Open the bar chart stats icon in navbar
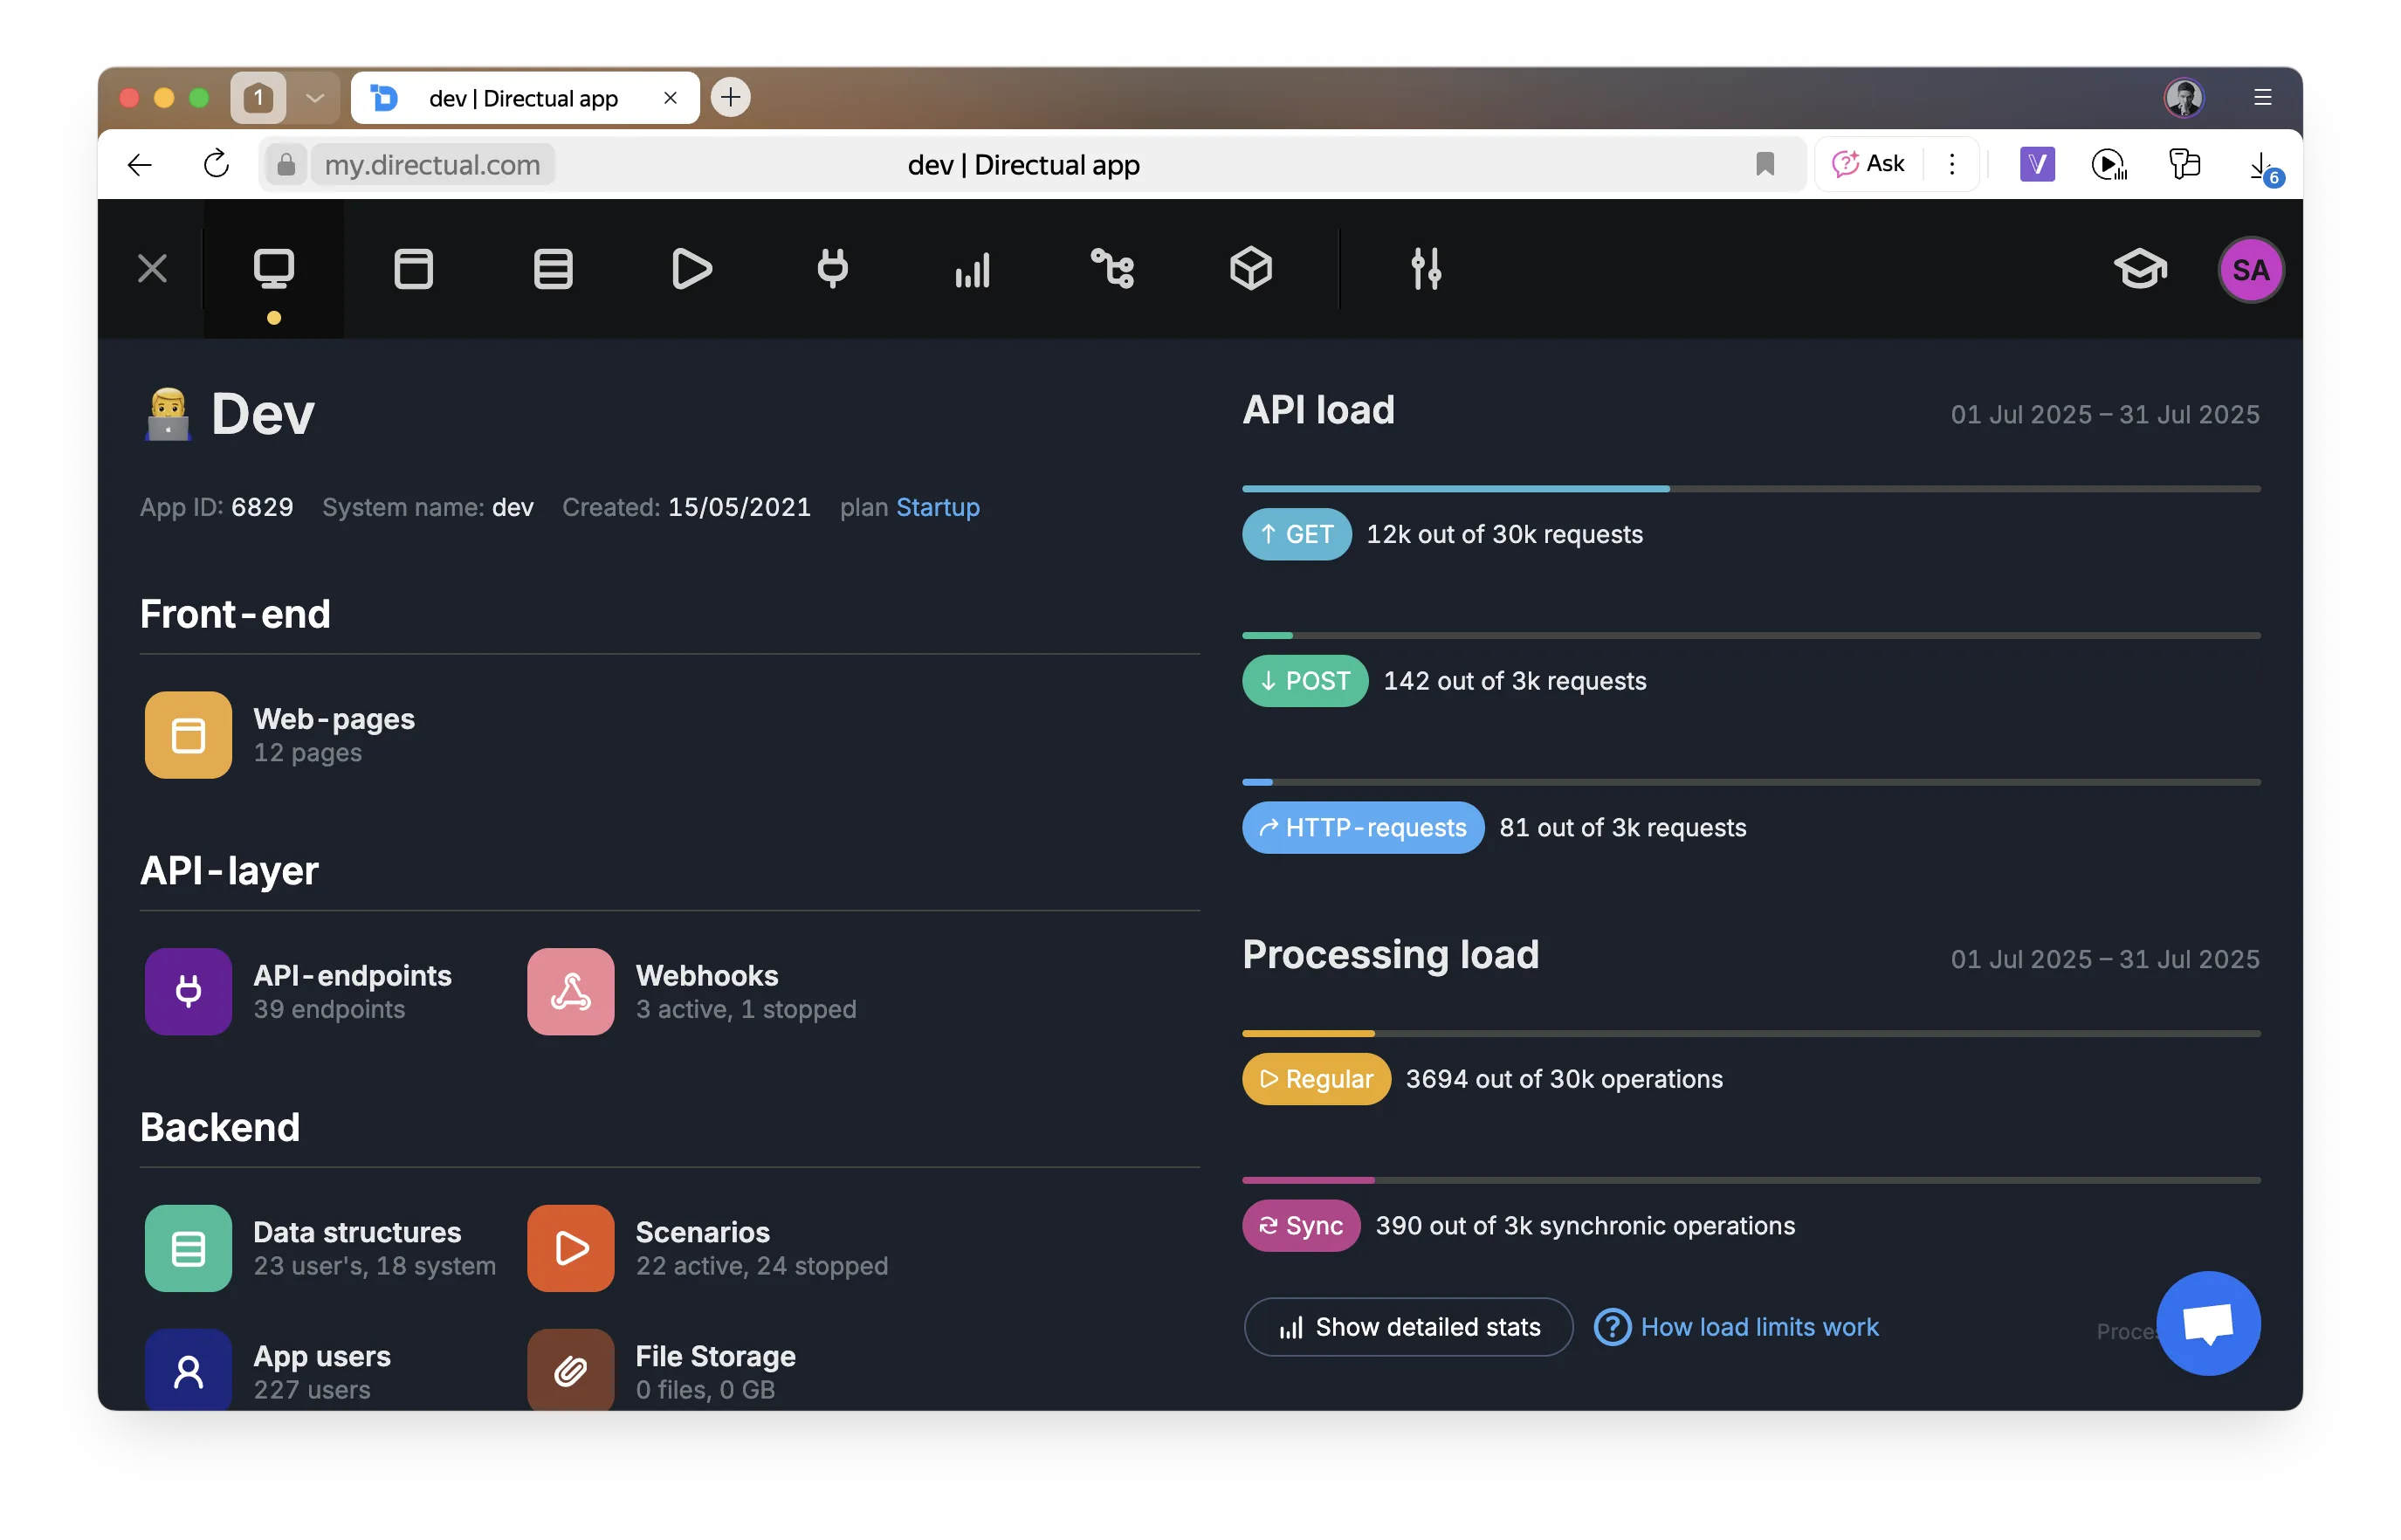This screenshot has height=1540, width=2401. [x=972, y=268]
